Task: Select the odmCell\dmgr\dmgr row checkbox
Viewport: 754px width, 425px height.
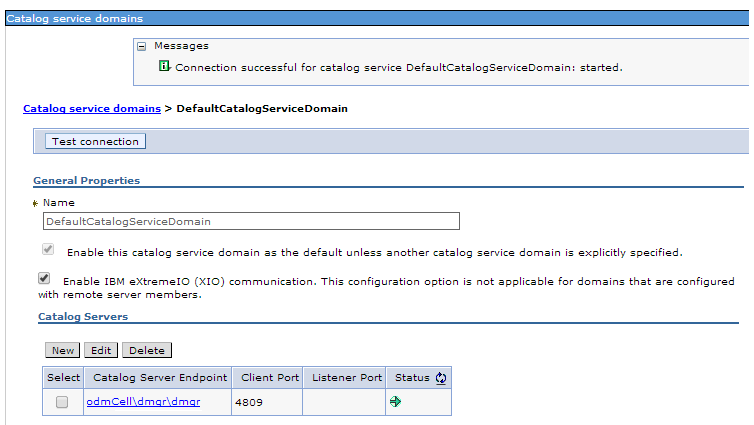Action: (62, 402)
